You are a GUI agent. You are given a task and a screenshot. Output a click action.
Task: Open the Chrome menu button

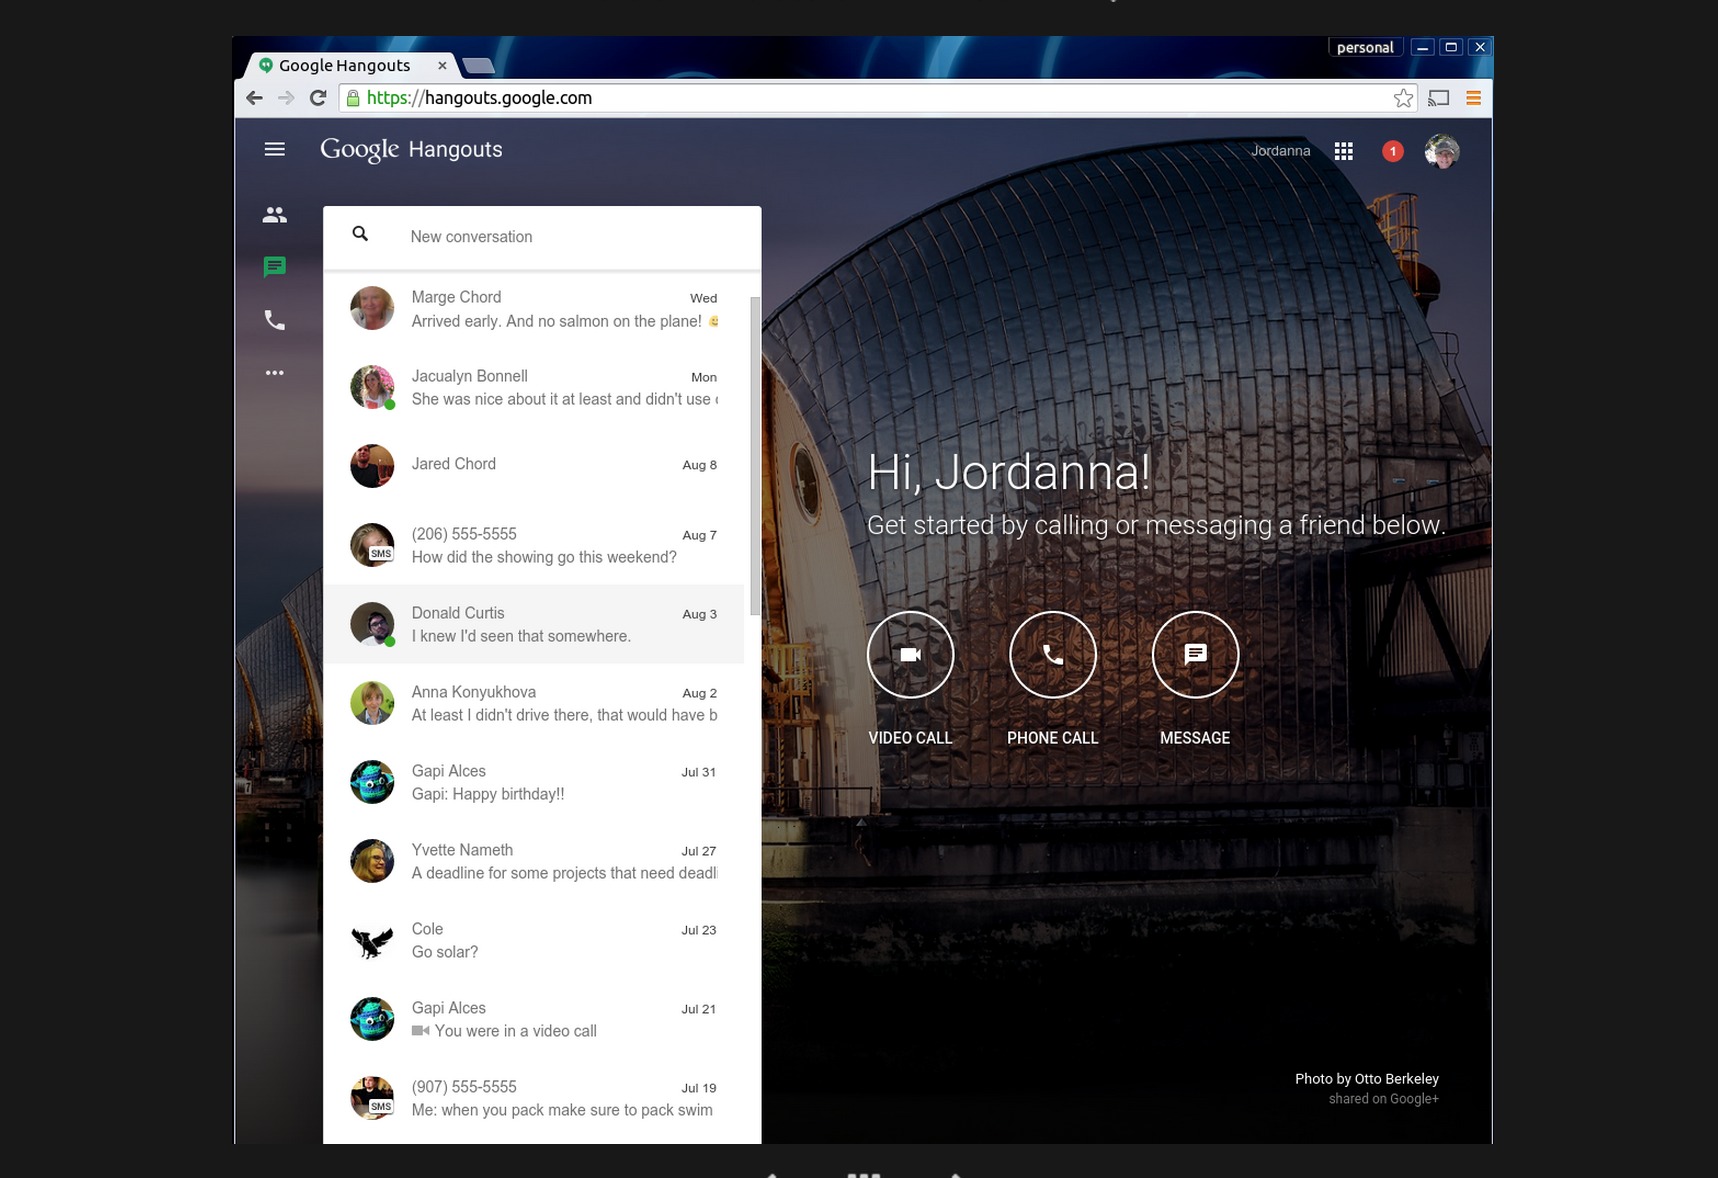[x=1473, y=98]
